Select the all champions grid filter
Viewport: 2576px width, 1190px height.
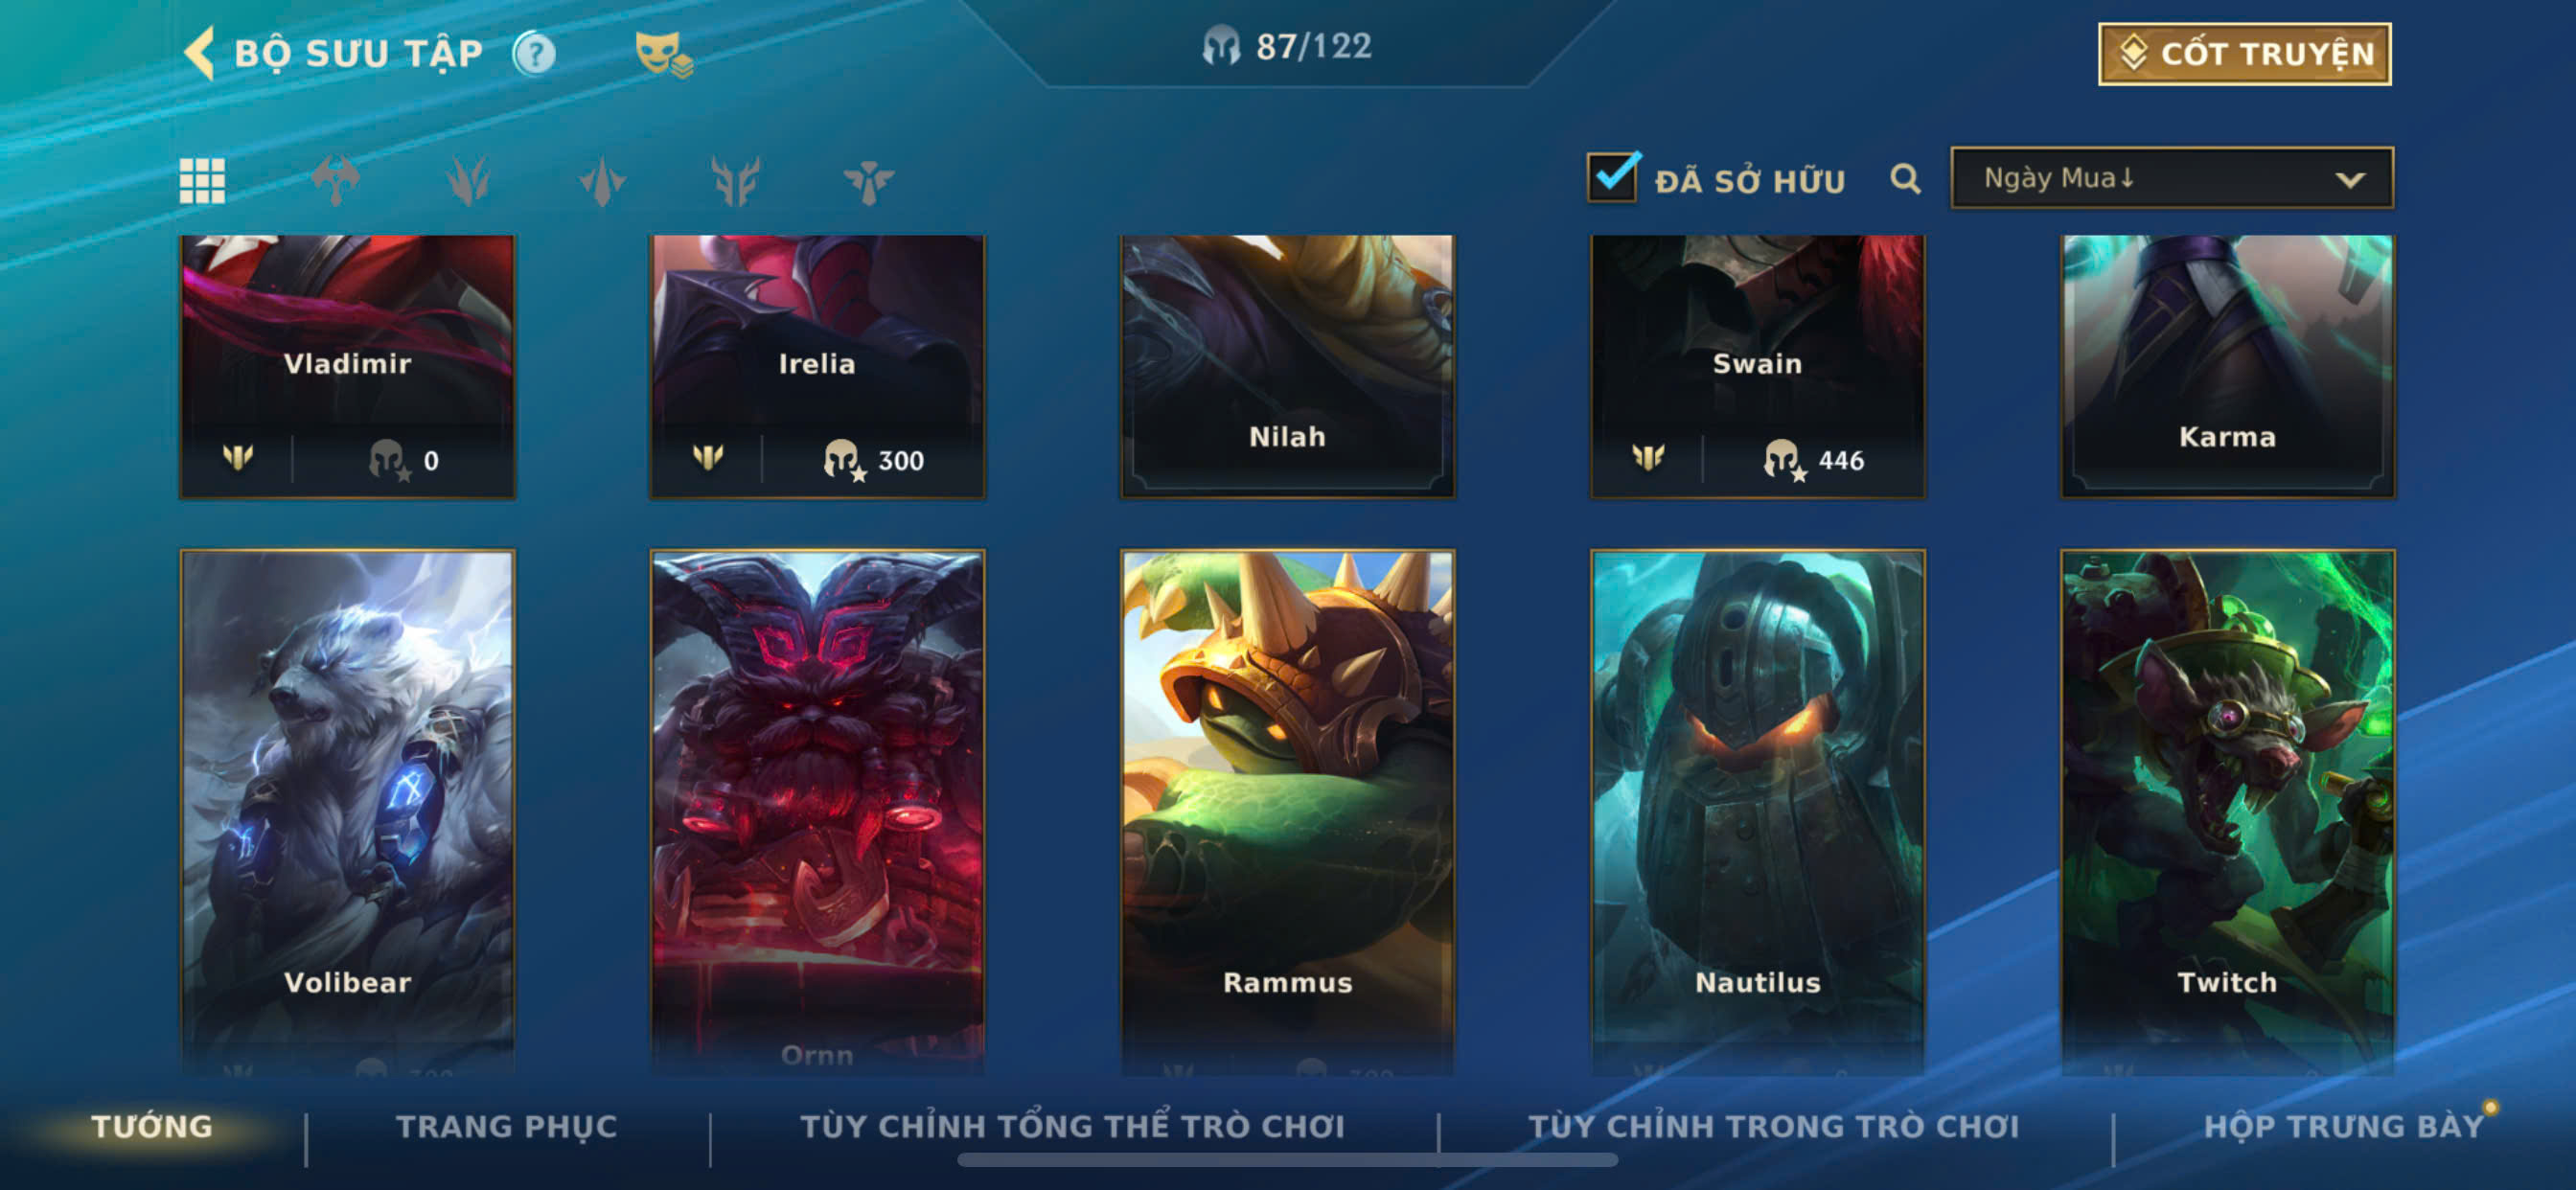click(202, 181)
